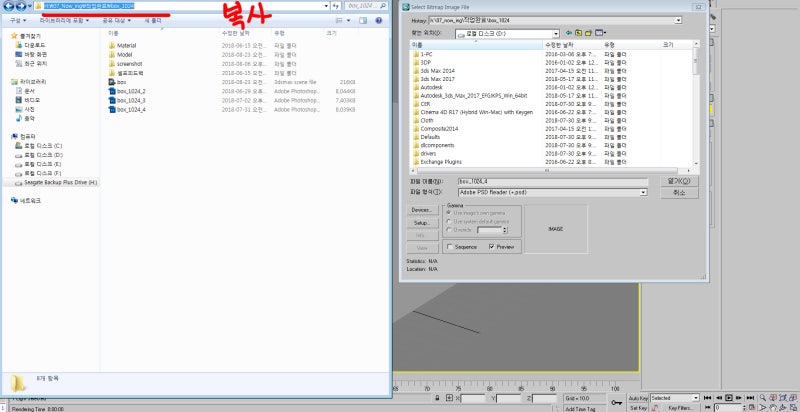Toggle Absolute mode transform type-in icon

[x=449, y=398]
